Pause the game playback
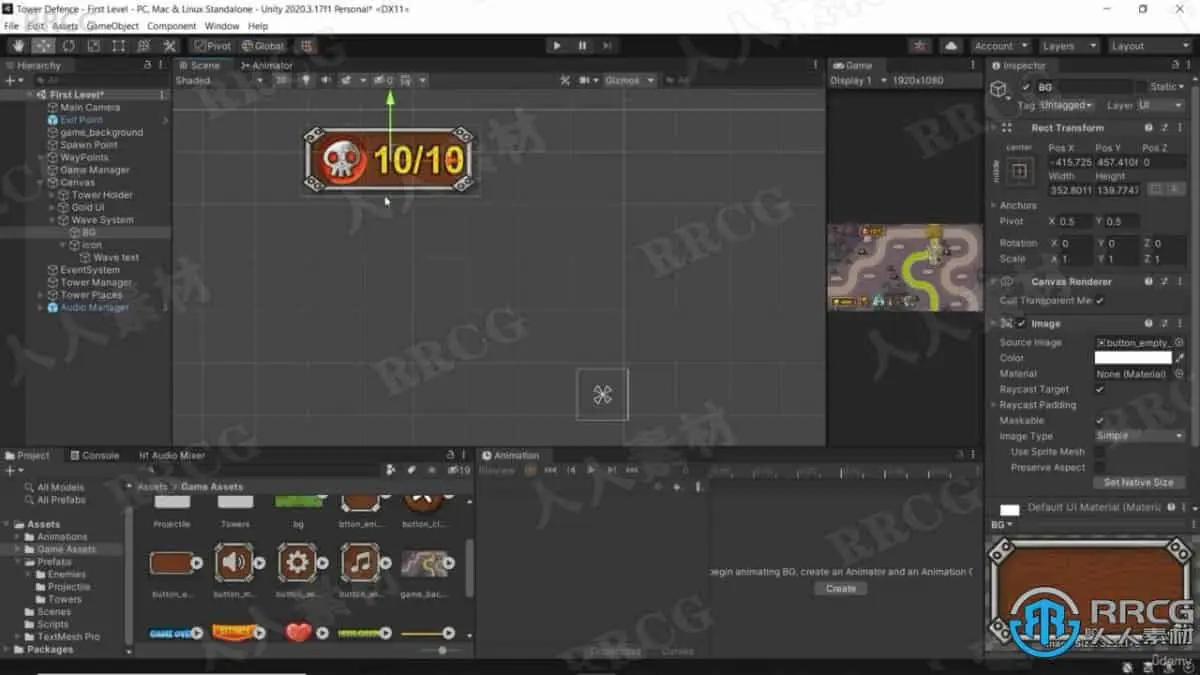 click(x=582, y=45)
